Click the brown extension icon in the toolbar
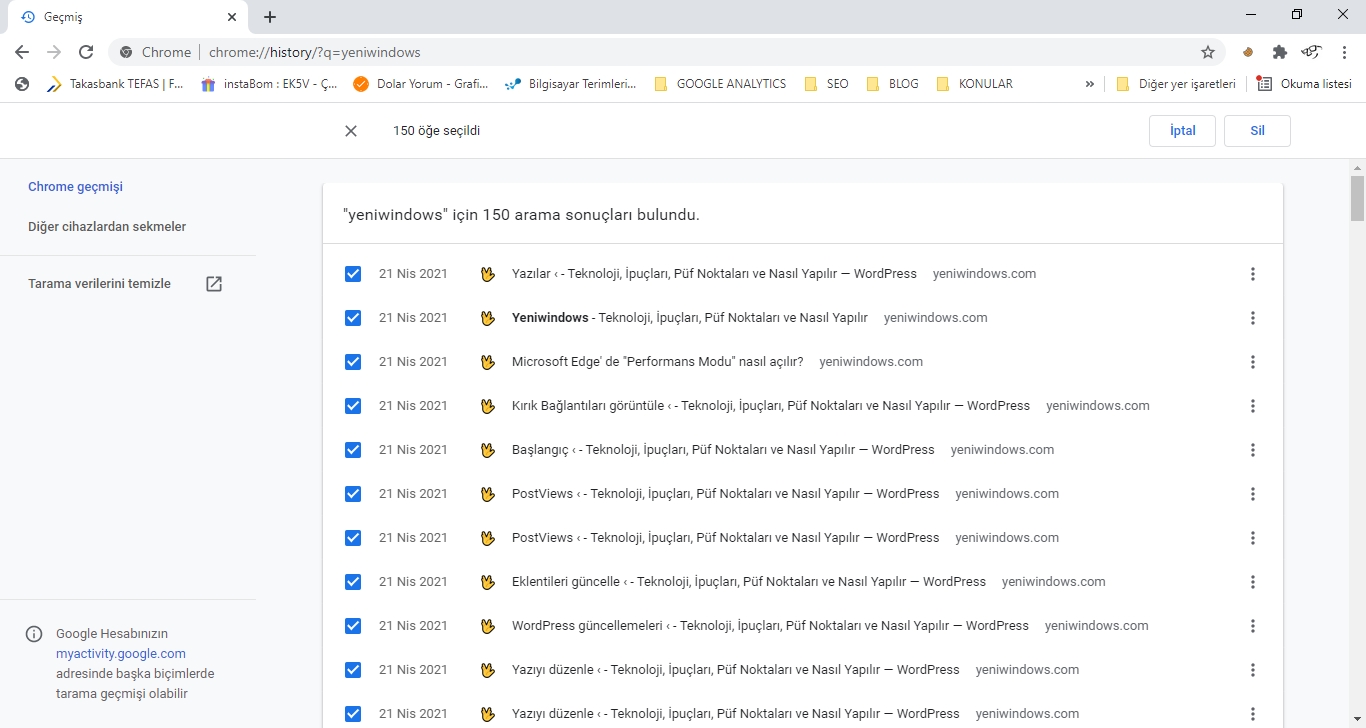 tap(1248, 52)
